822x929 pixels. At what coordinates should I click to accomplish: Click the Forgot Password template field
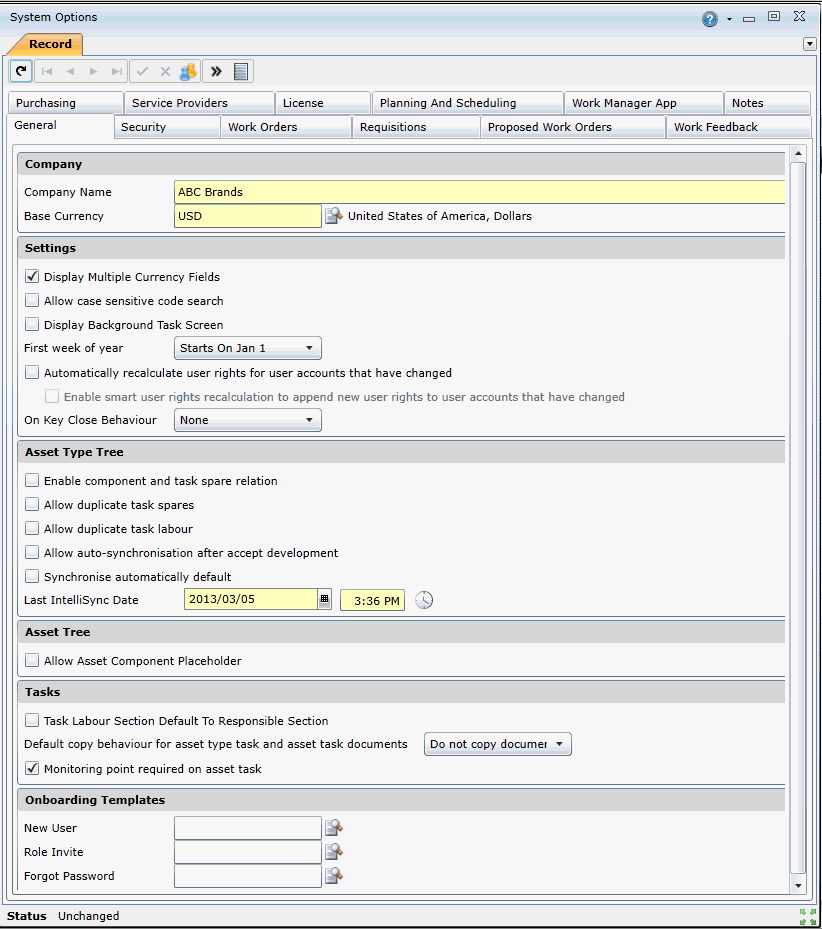(248, 876)
